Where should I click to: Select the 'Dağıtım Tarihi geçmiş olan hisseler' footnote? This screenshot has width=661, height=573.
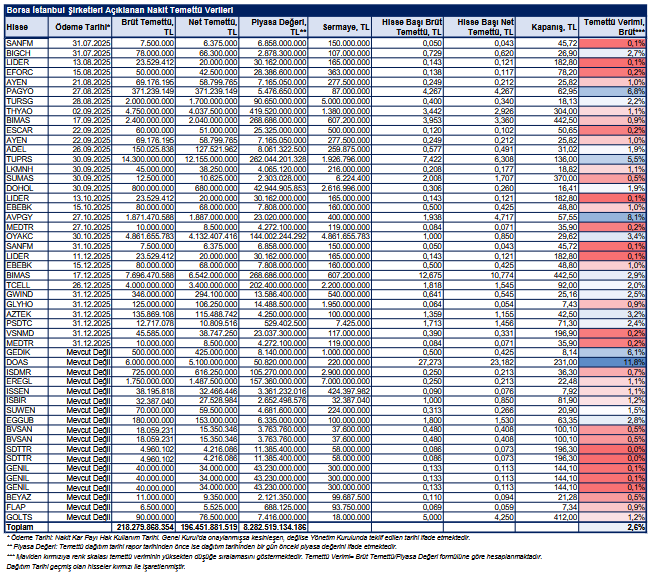coord(96,567)
